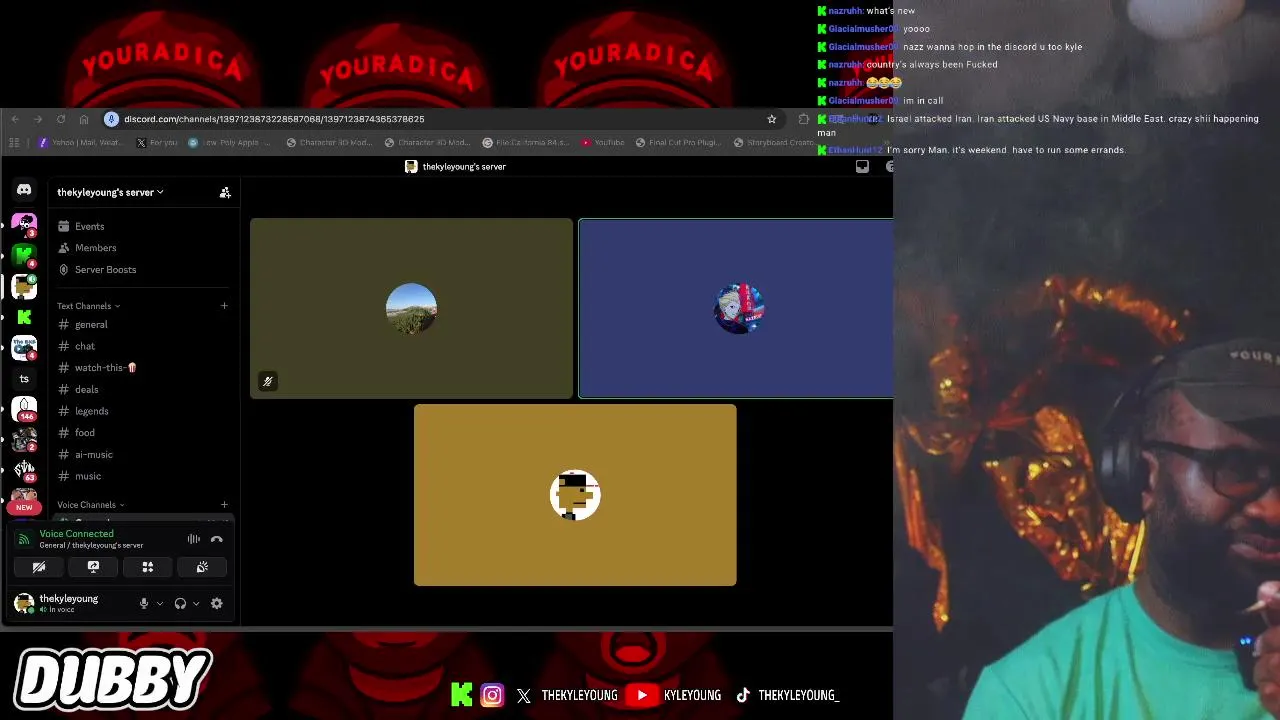Viewport: 1280px width, 720px height.
Task: Open the ai-music channel
Action: coord(143,455)
